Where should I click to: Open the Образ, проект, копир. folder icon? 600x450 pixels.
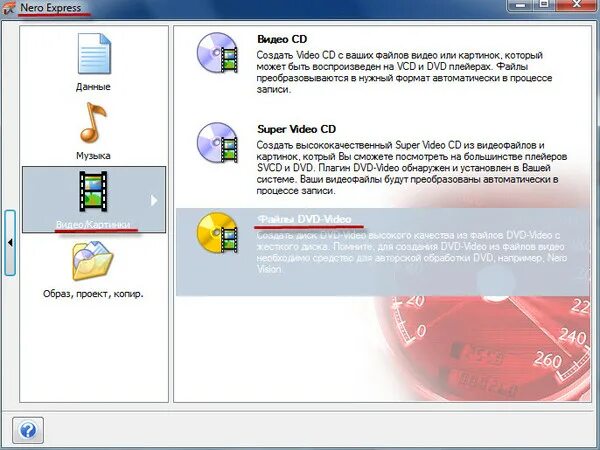(x=93, y=261)
